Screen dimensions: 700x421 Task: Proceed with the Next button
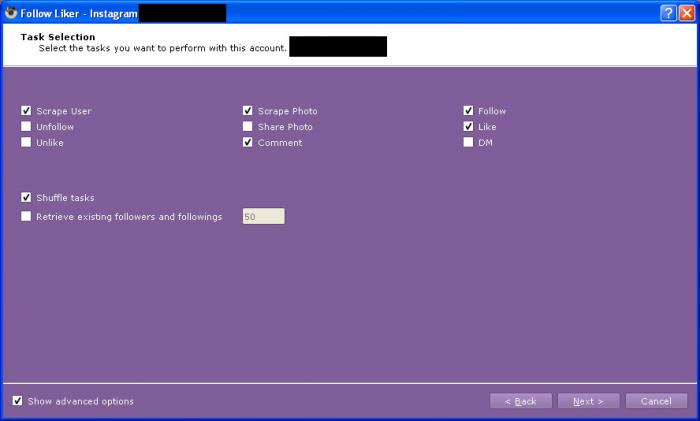click(588, 401)
